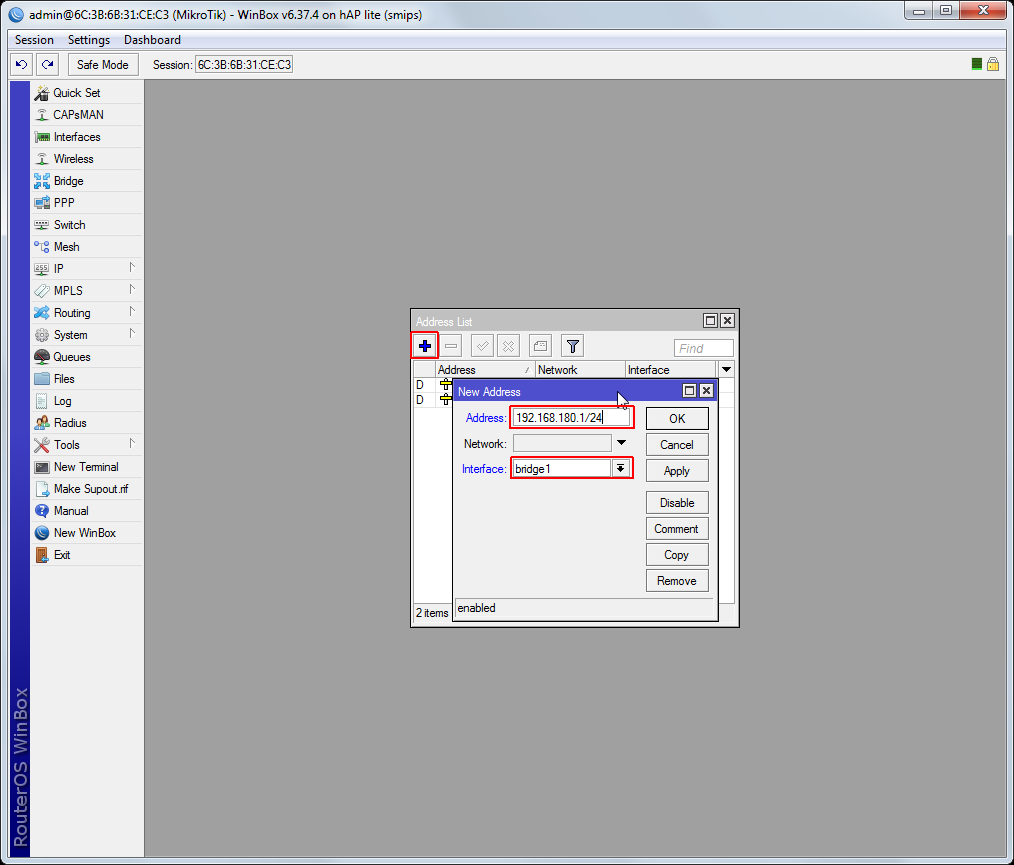Screen dimensions: 1014x865
Task: Expand the Network field arrow
Action: (x=621, y=443)
